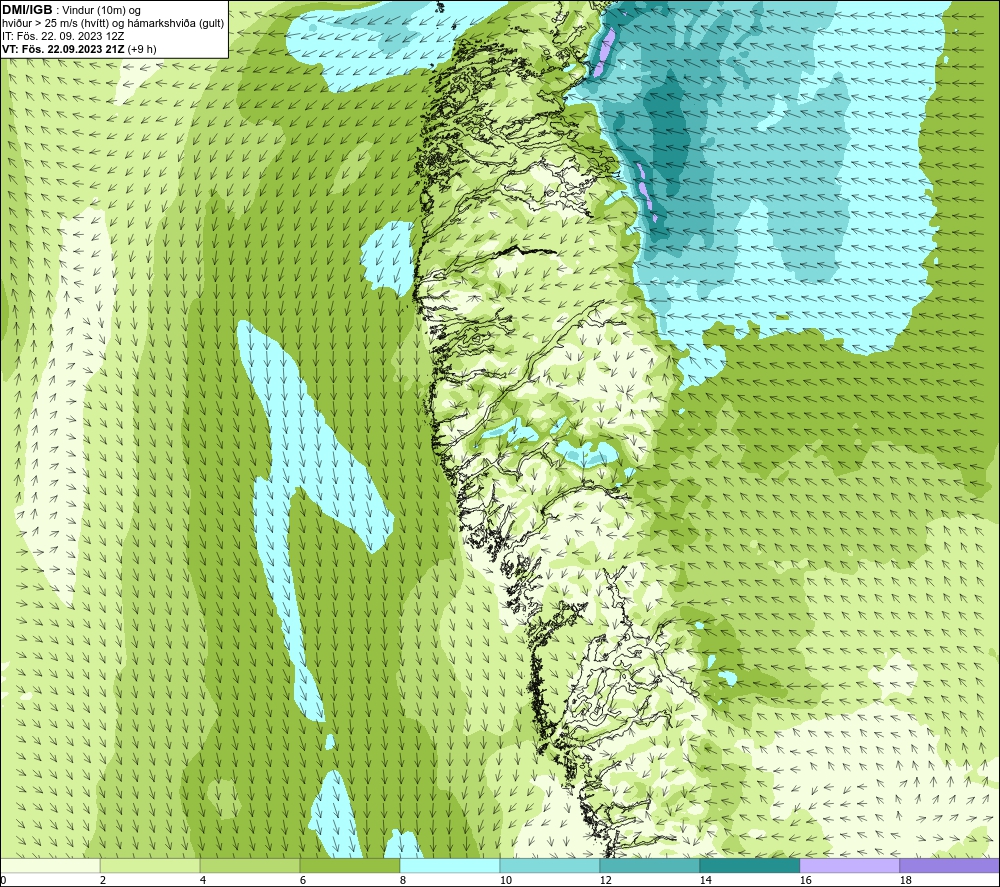Select the 14–16 dark teal legend swatch

coord(749,865)
